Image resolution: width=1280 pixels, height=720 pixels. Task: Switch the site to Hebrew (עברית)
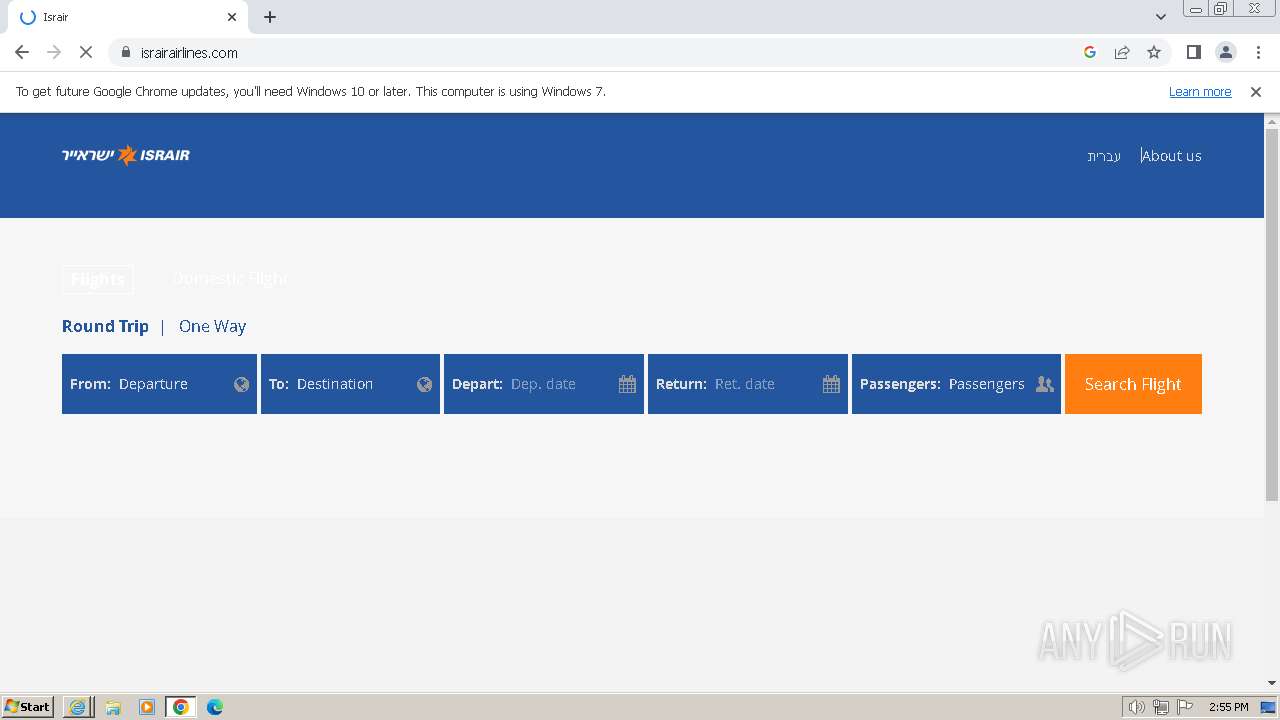(1104, 156)
